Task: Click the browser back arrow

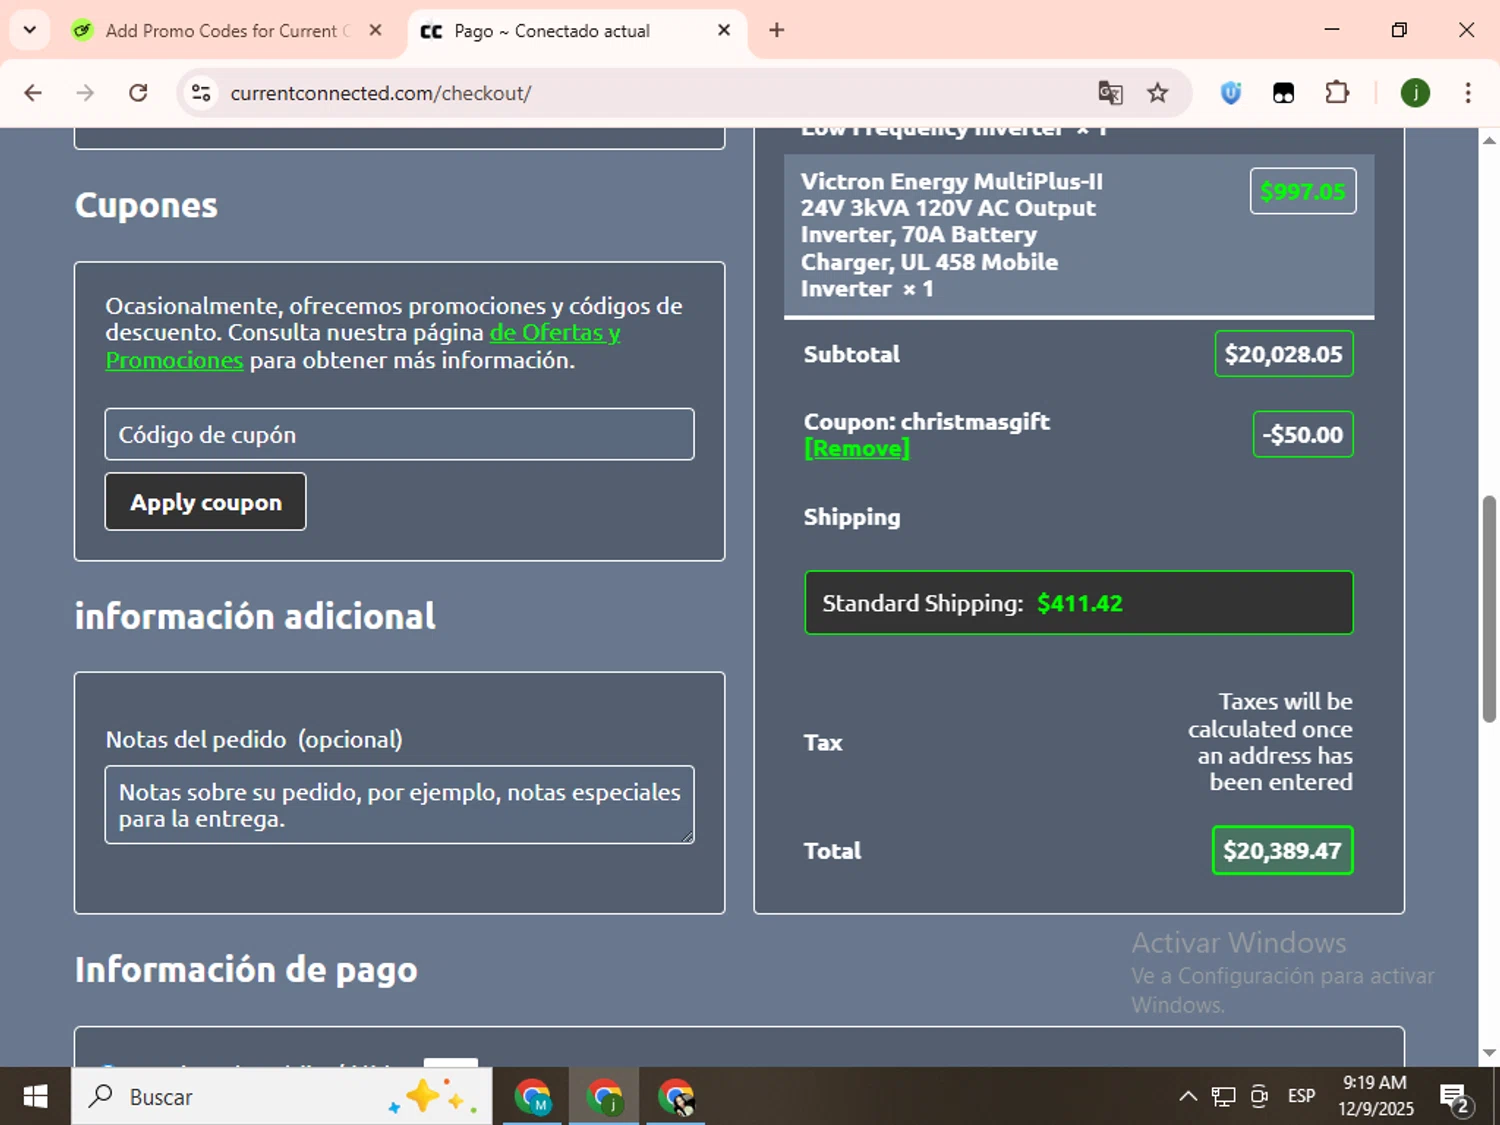Action: click(x=33, y=93)
